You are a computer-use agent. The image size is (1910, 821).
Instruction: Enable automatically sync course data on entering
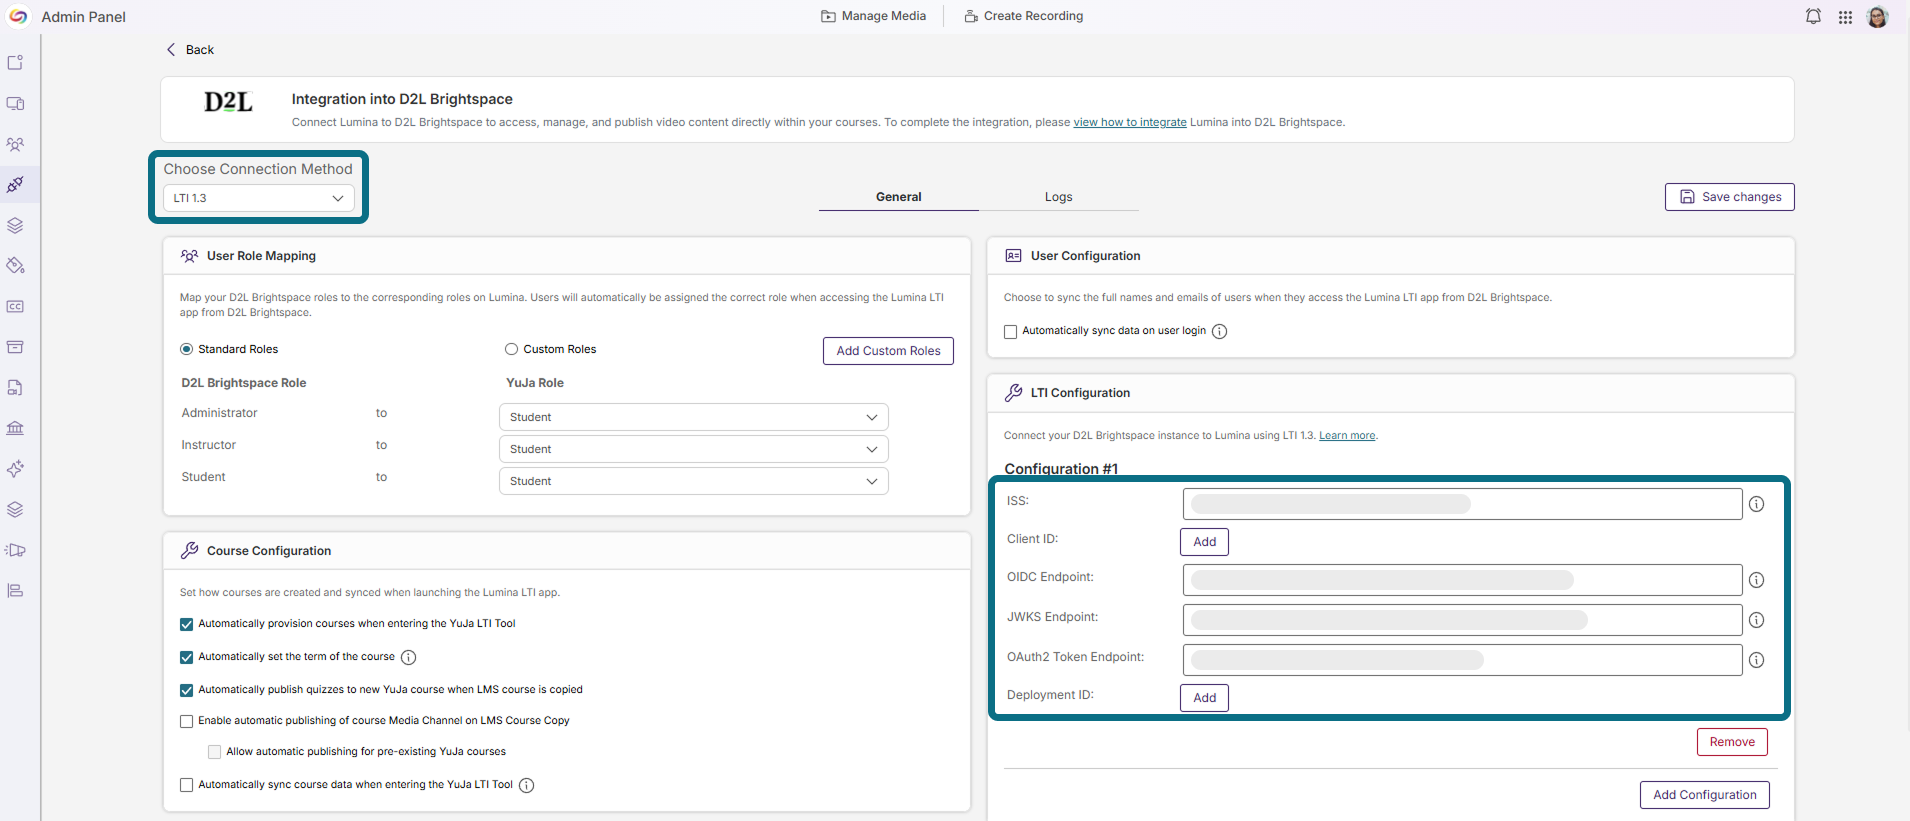(186, 785)
